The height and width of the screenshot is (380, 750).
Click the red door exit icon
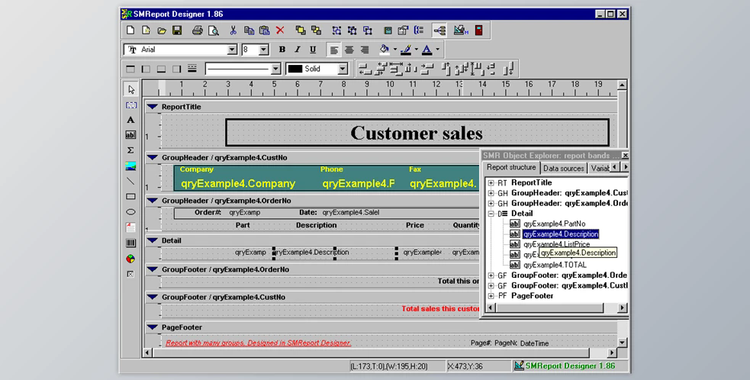[478, 31]
